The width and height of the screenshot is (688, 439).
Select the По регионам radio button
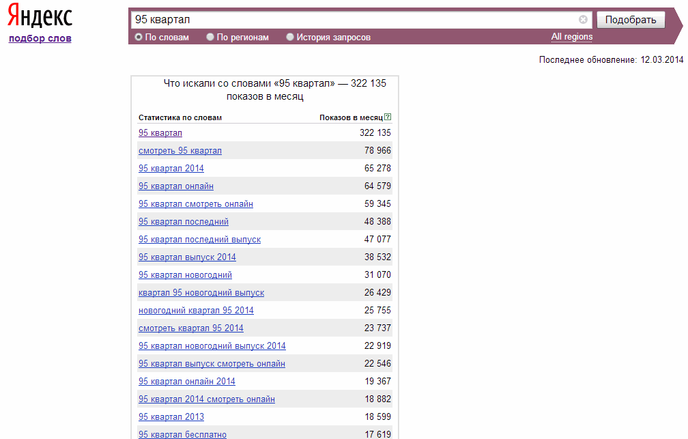coord(210,37)
